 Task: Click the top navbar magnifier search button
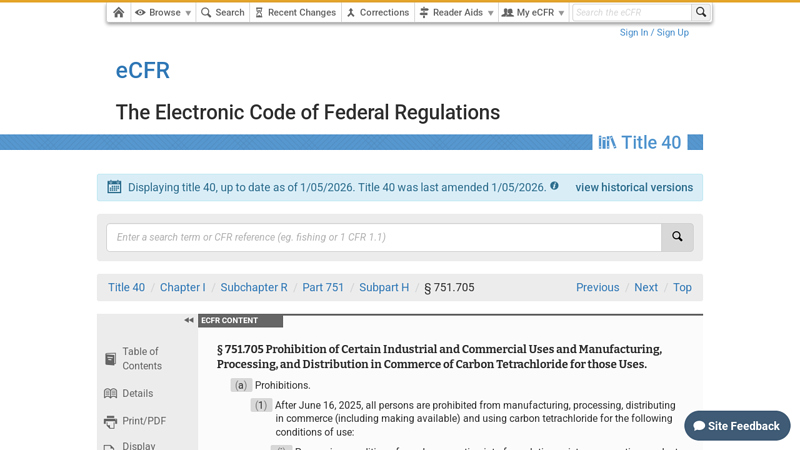701,12
